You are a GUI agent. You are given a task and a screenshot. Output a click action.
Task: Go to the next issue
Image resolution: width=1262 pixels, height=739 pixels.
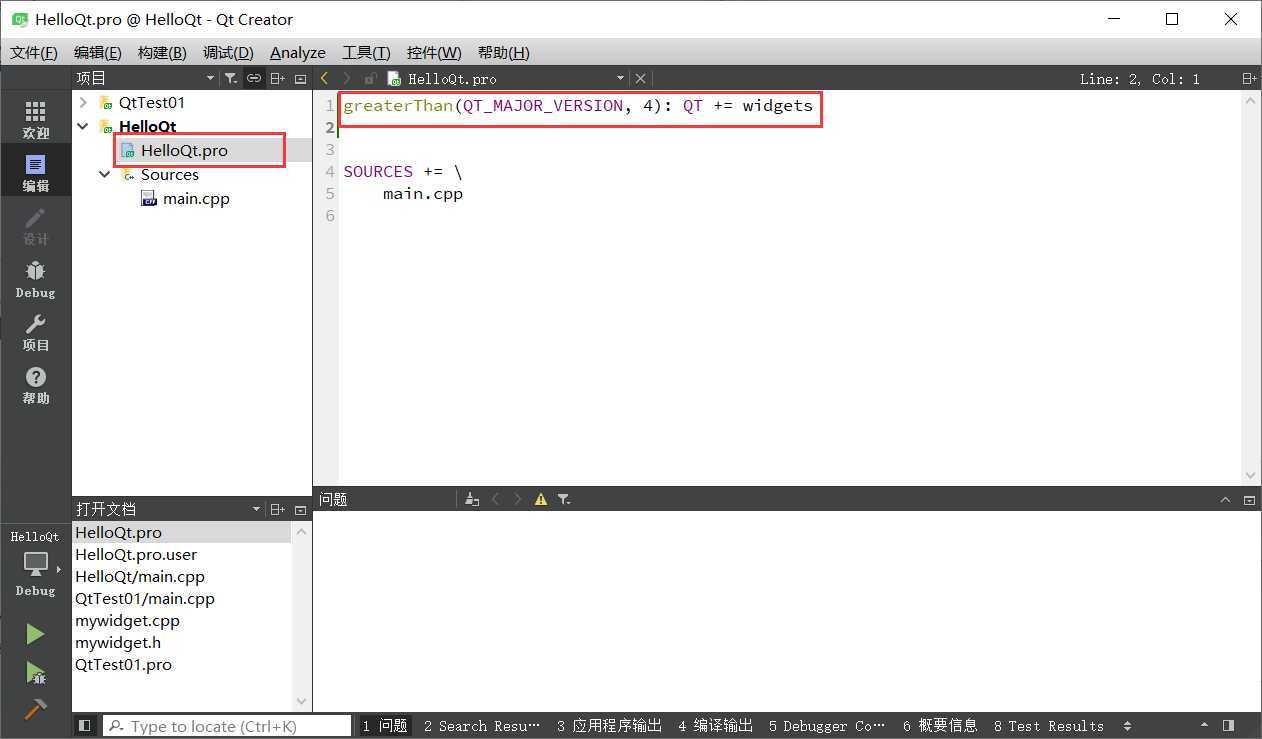click(x=518, y=499)
